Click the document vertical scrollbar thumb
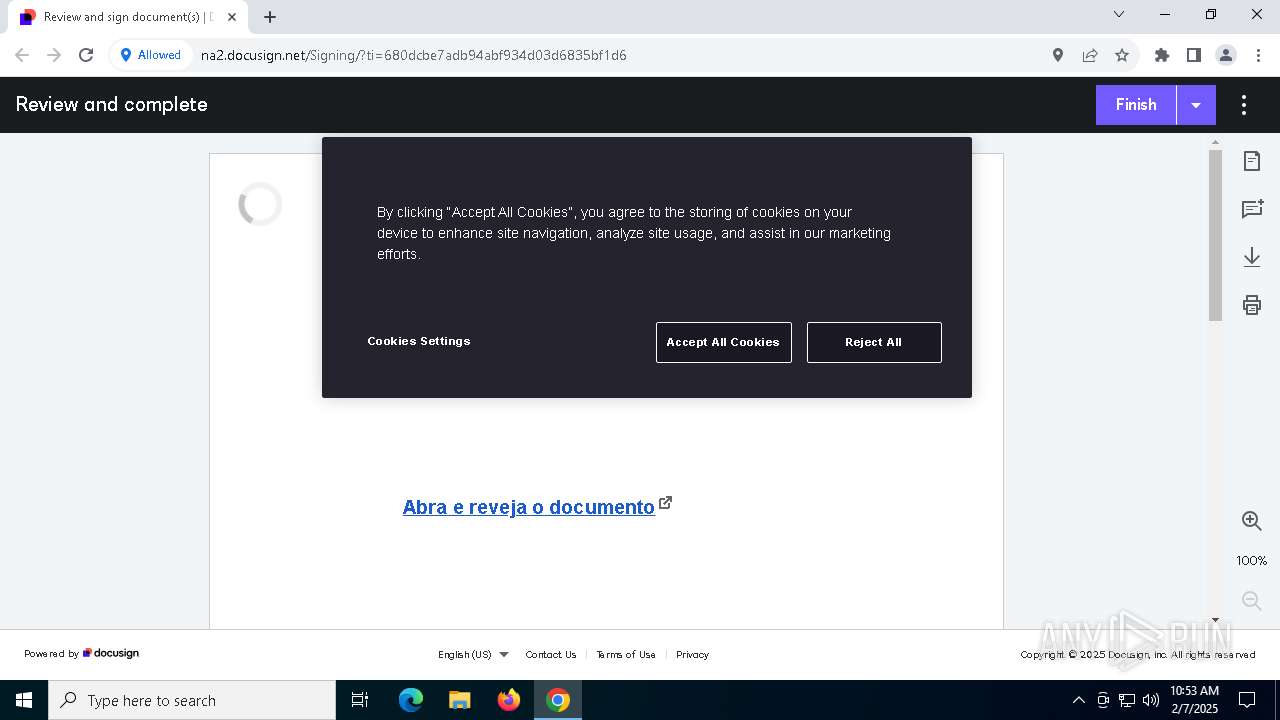 pyautogui.click(x=1215, y=235)
